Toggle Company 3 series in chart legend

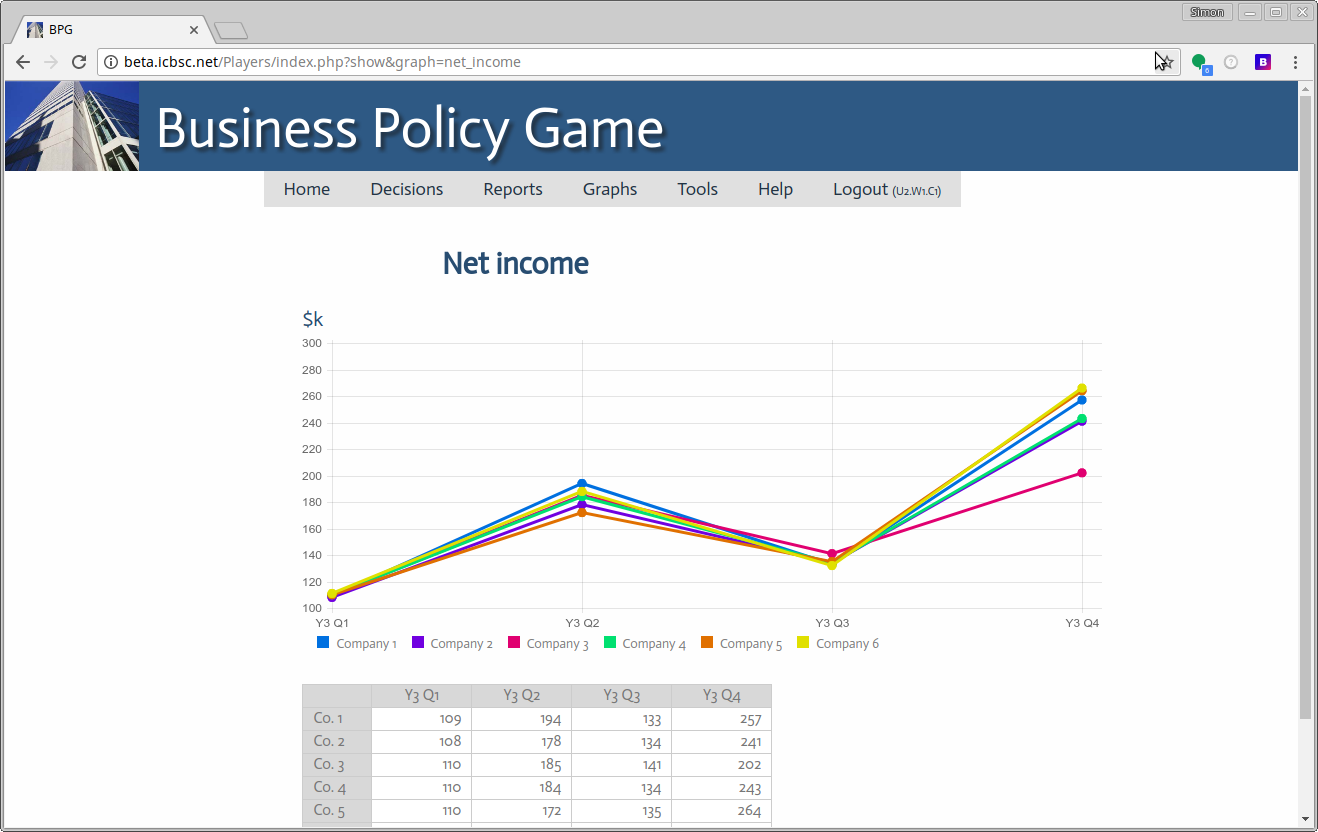(548, 643)
